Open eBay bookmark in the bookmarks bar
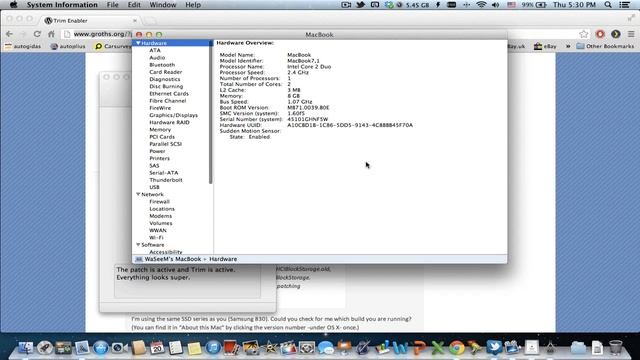 [545, 46]
